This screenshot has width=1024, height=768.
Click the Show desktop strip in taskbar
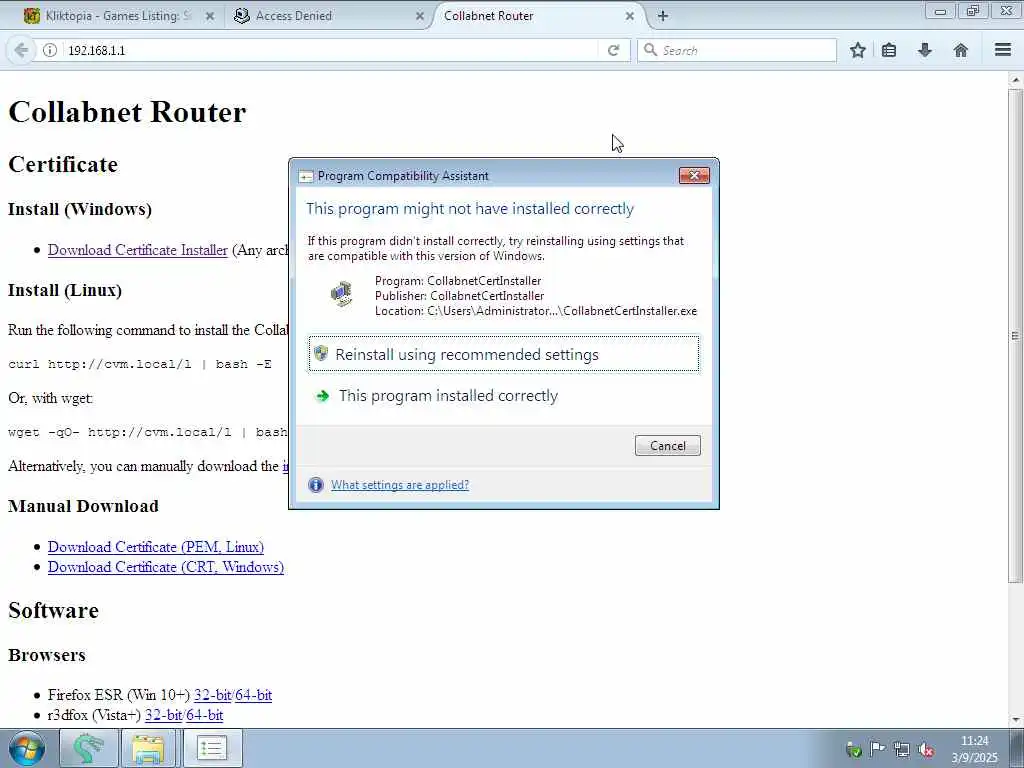[1017, 748]
